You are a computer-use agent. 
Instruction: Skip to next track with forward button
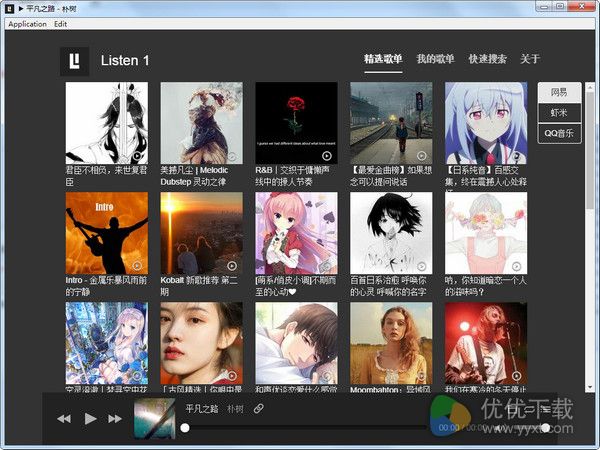click(115, 419)
